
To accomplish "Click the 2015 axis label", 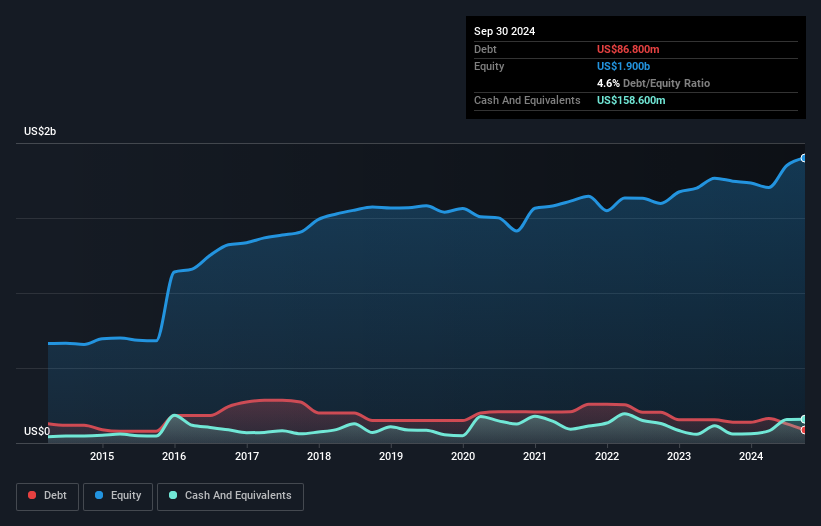I will 102,456.
